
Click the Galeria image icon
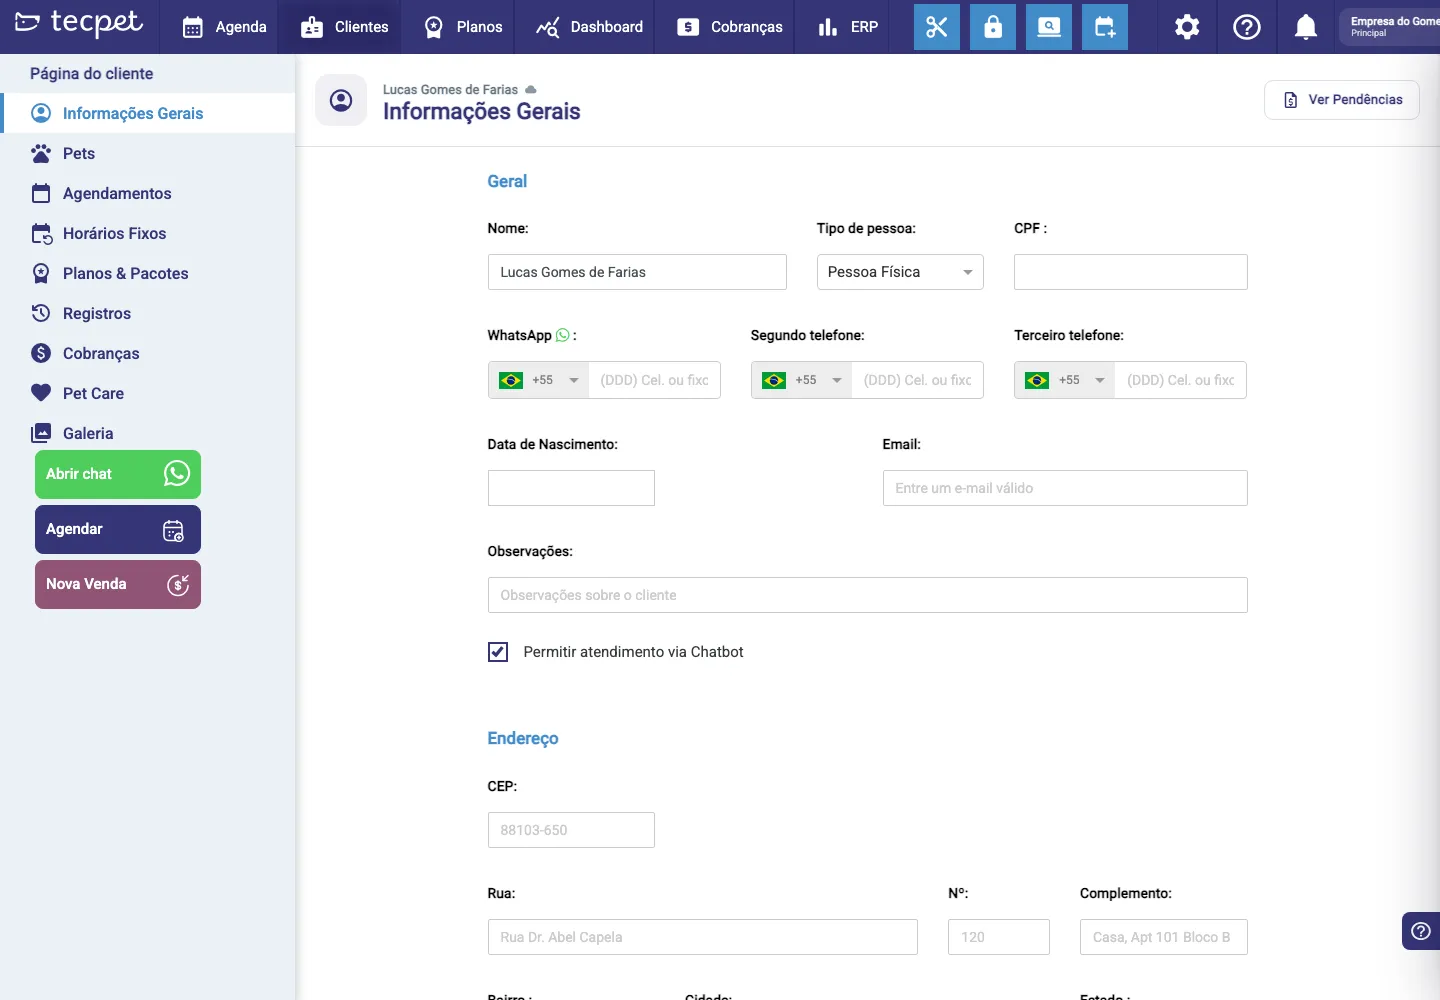point(41,433)
